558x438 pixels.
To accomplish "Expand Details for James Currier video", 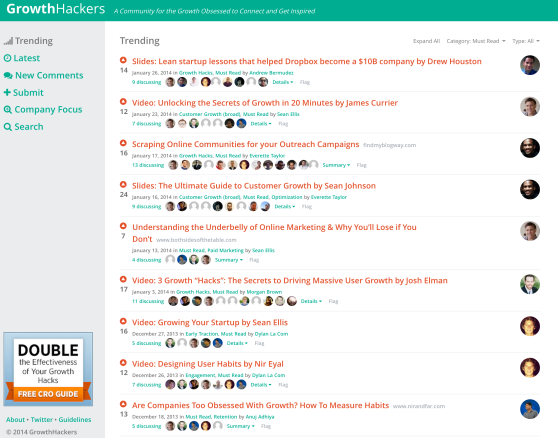I will [261, 124].
